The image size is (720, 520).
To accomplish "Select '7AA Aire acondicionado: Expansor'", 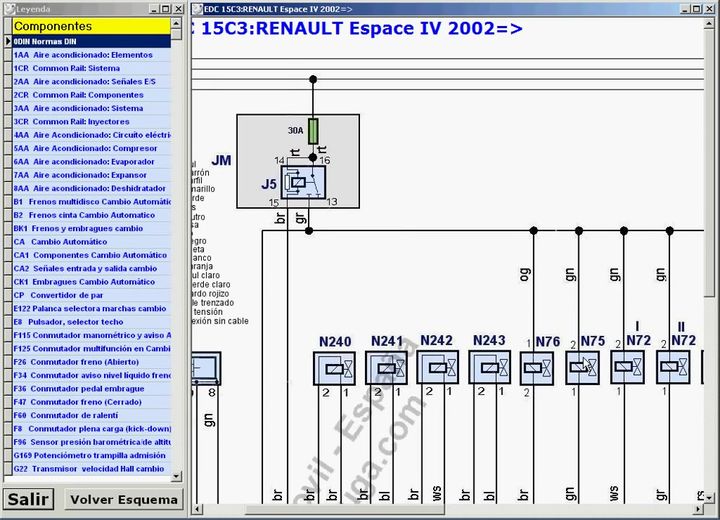I will pyautogui.click(x=91, y=175).
